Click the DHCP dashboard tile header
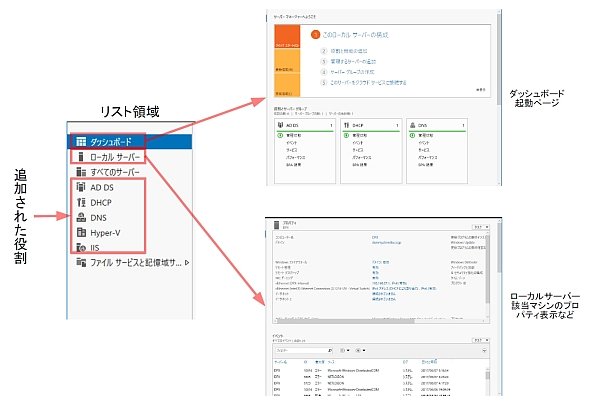Screen dimensions: 590x403 click(371, 125)
